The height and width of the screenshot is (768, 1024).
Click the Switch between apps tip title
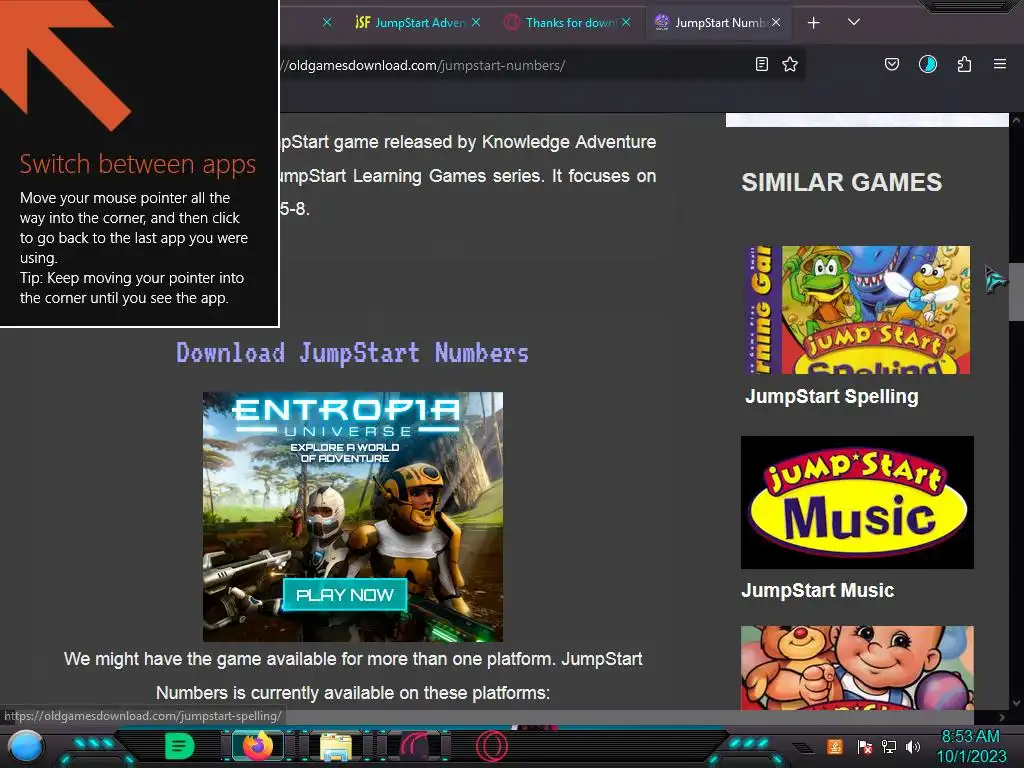pos(137,164)
